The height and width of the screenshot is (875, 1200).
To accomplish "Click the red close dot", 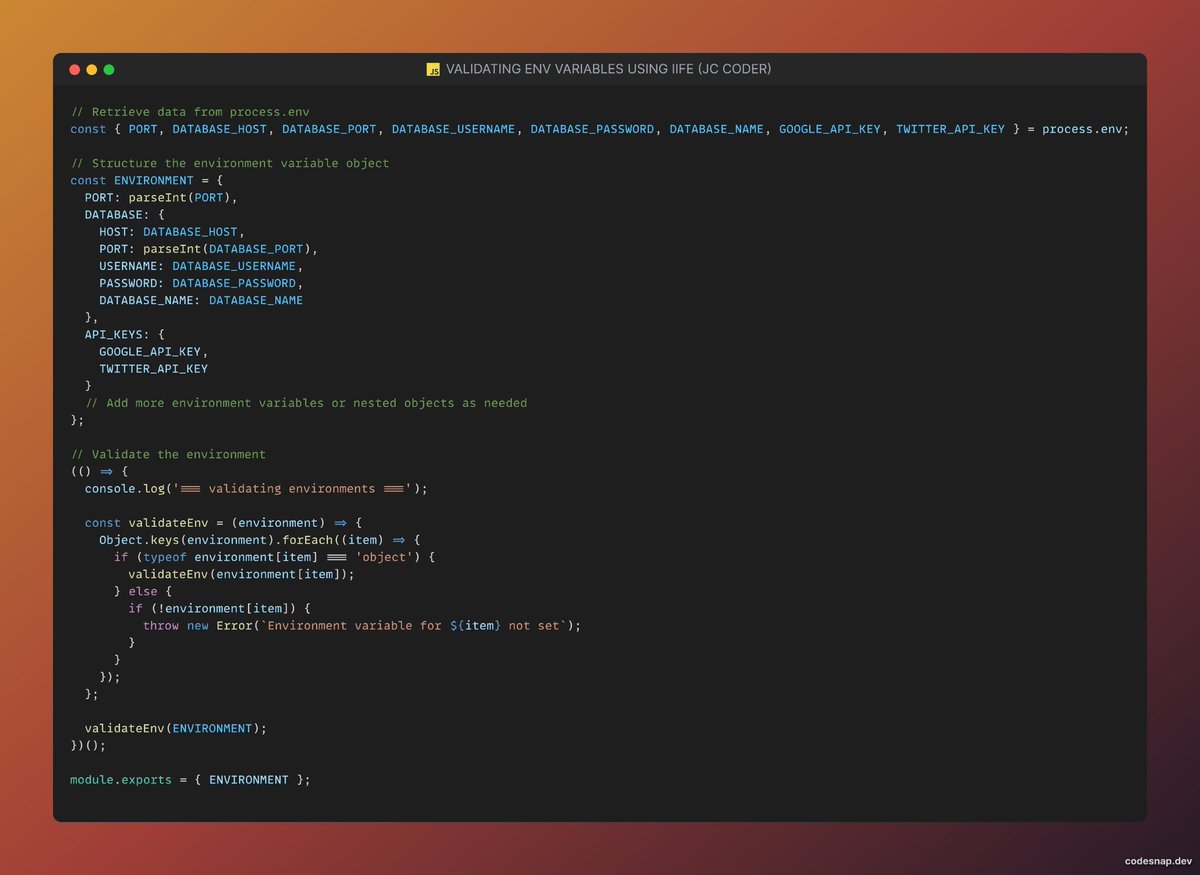I will pos(75,70).
